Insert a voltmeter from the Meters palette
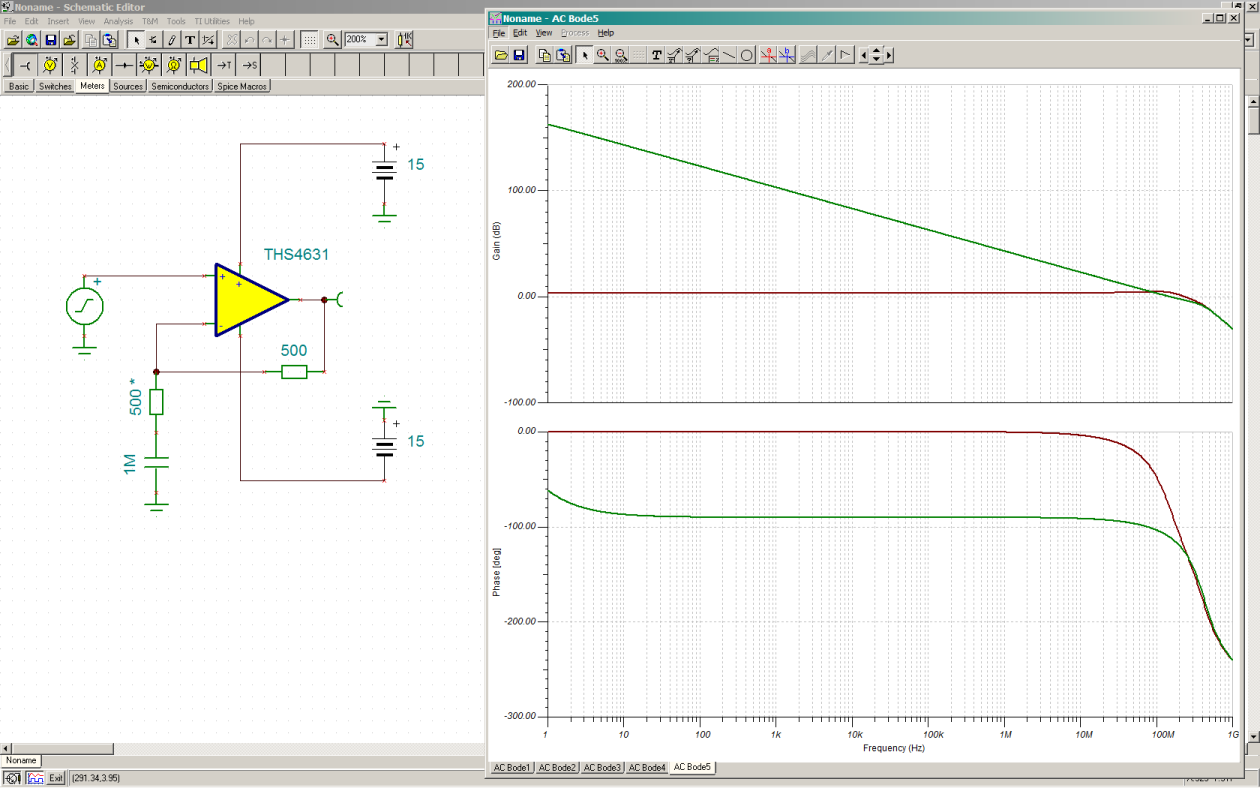This screenshot has height=788, width=1260. [50, 65]
